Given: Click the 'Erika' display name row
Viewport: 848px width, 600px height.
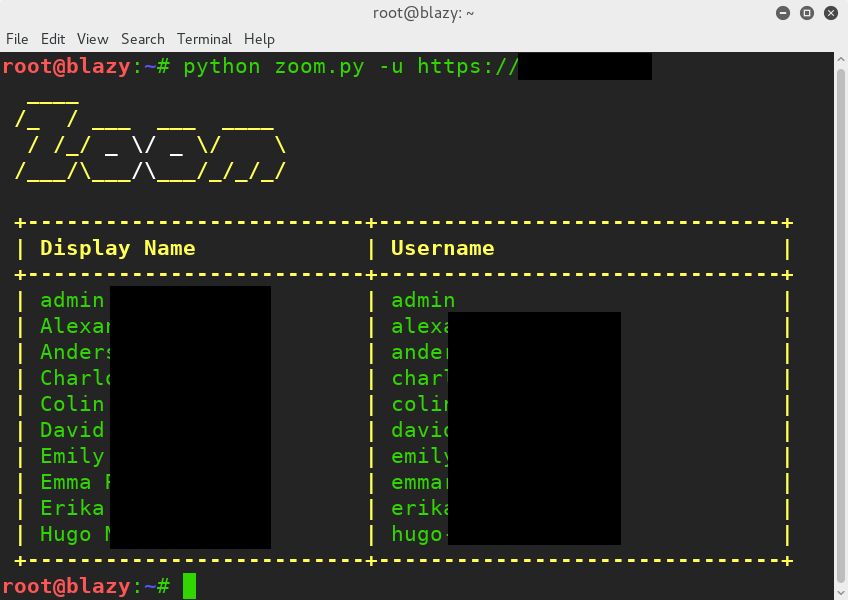Looking at the screenshot, I should (72, 507).
